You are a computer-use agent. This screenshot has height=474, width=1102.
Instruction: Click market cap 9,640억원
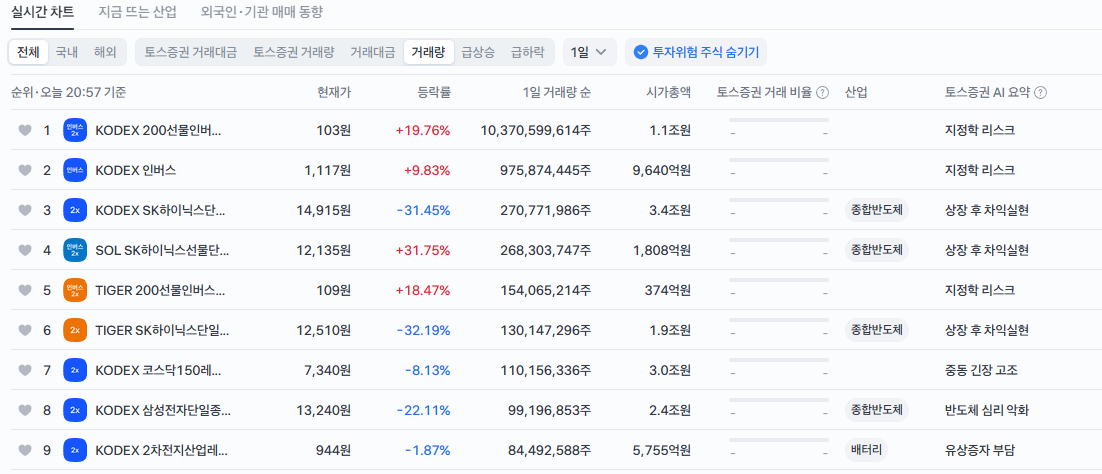[661, 170]
